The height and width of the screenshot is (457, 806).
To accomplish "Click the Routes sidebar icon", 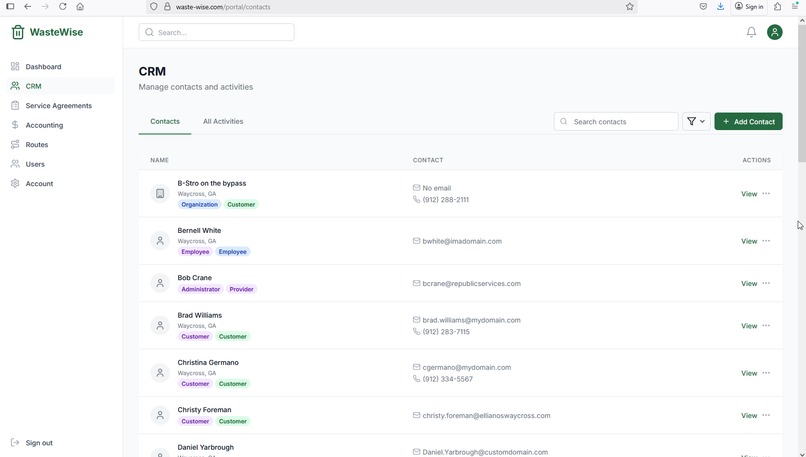I will (15, 144).
